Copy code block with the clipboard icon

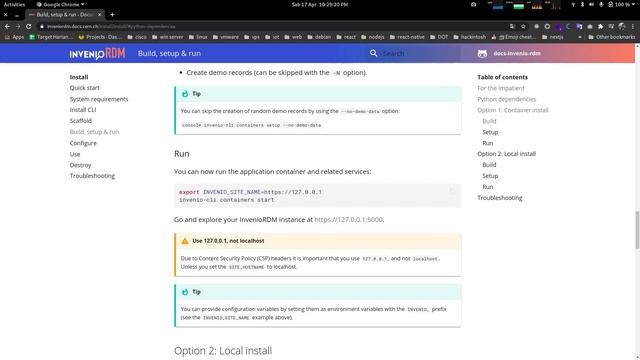click(452, 191)
